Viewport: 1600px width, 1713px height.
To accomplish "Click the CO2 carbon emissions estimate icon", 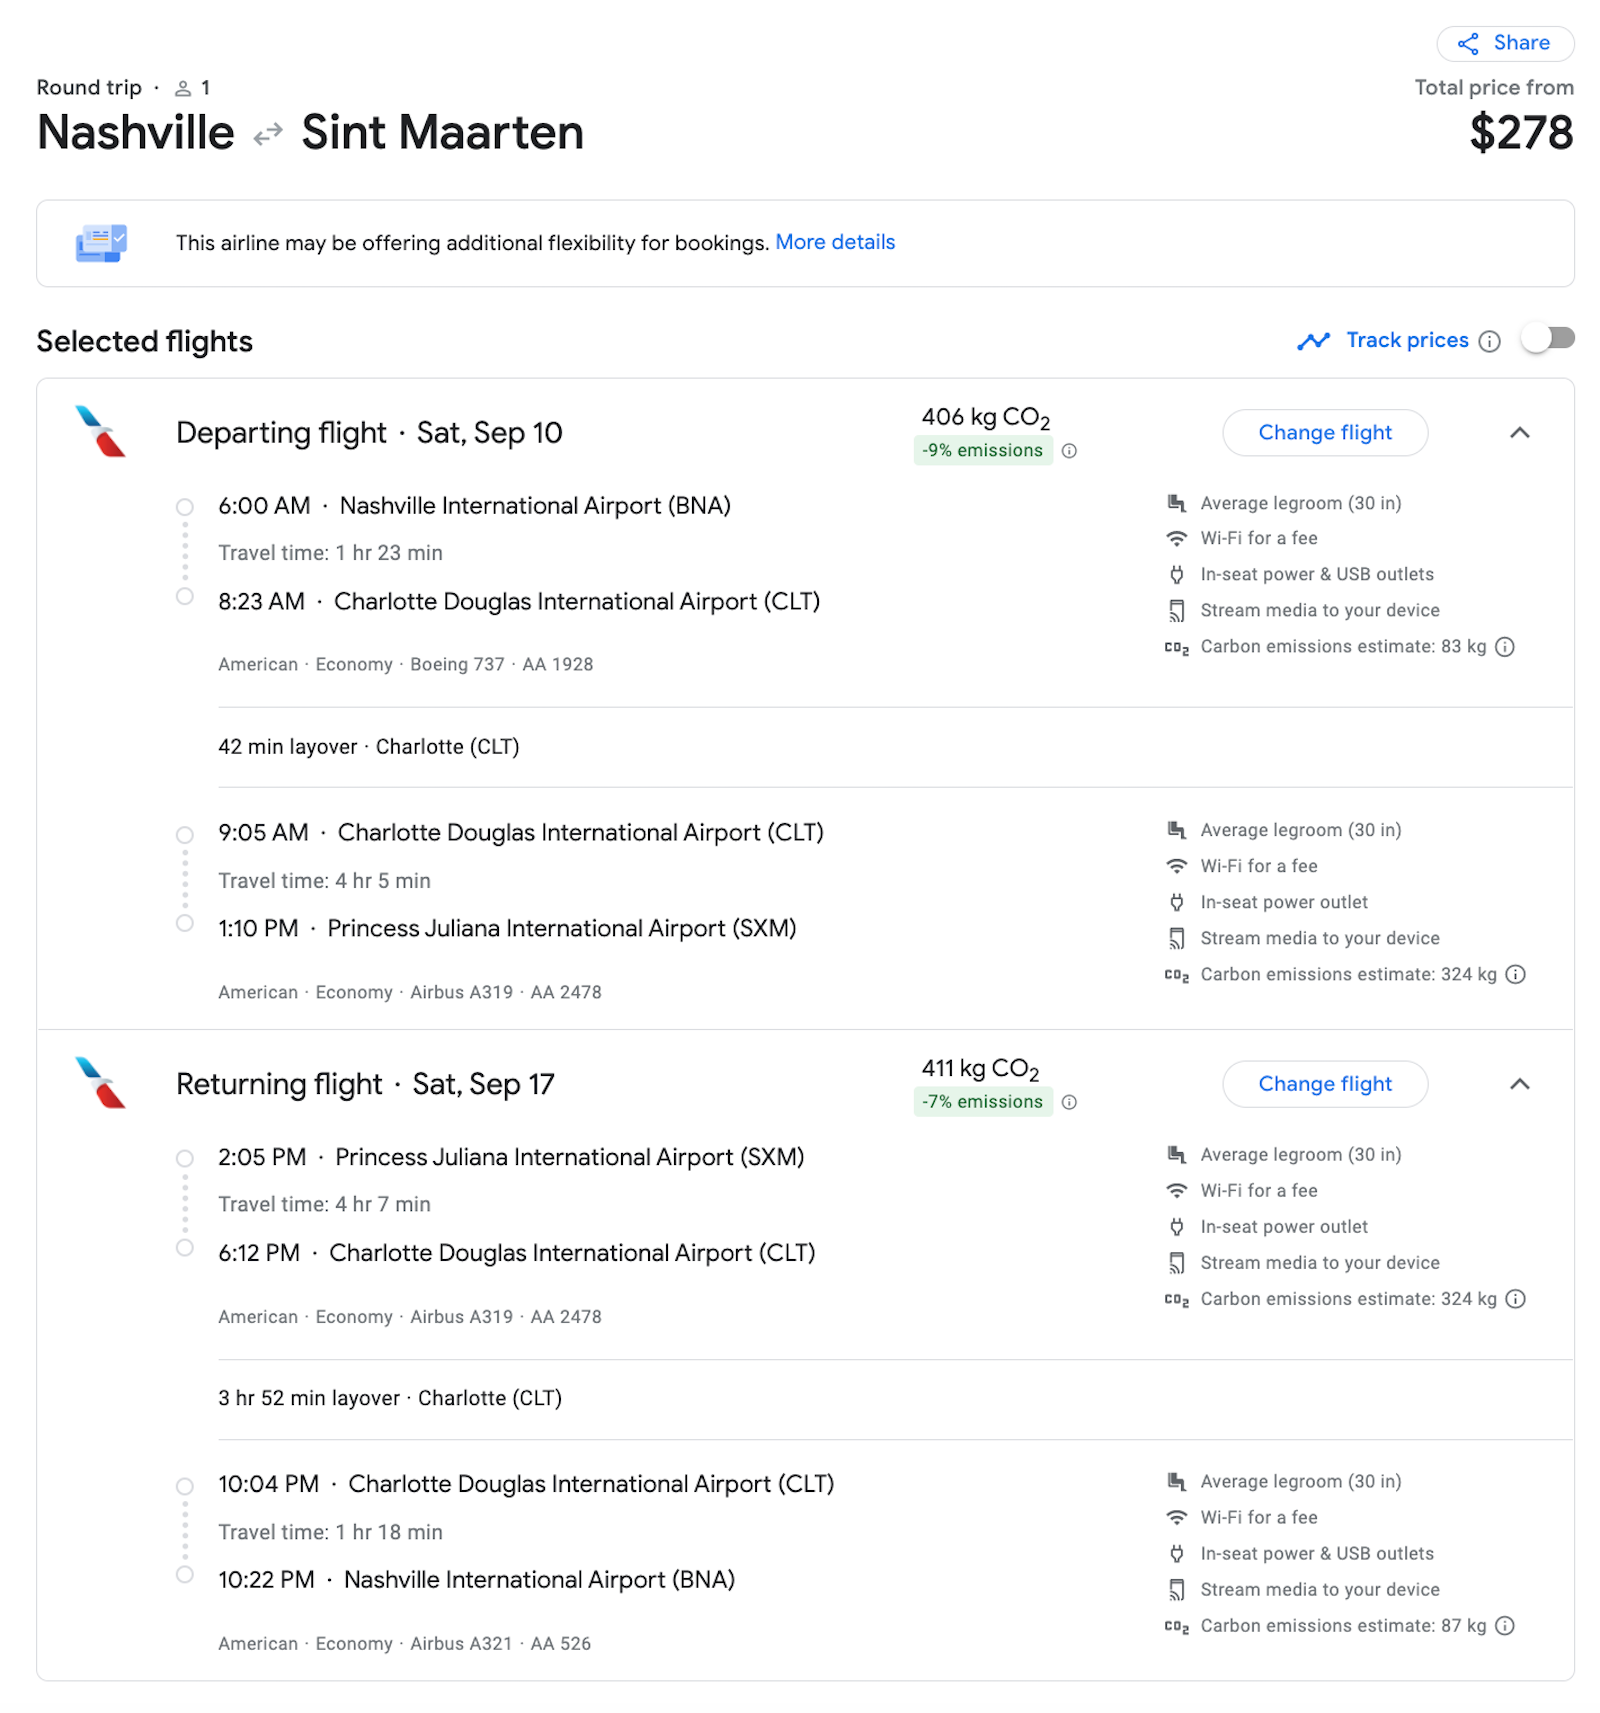I will [x=1177, y=646].
